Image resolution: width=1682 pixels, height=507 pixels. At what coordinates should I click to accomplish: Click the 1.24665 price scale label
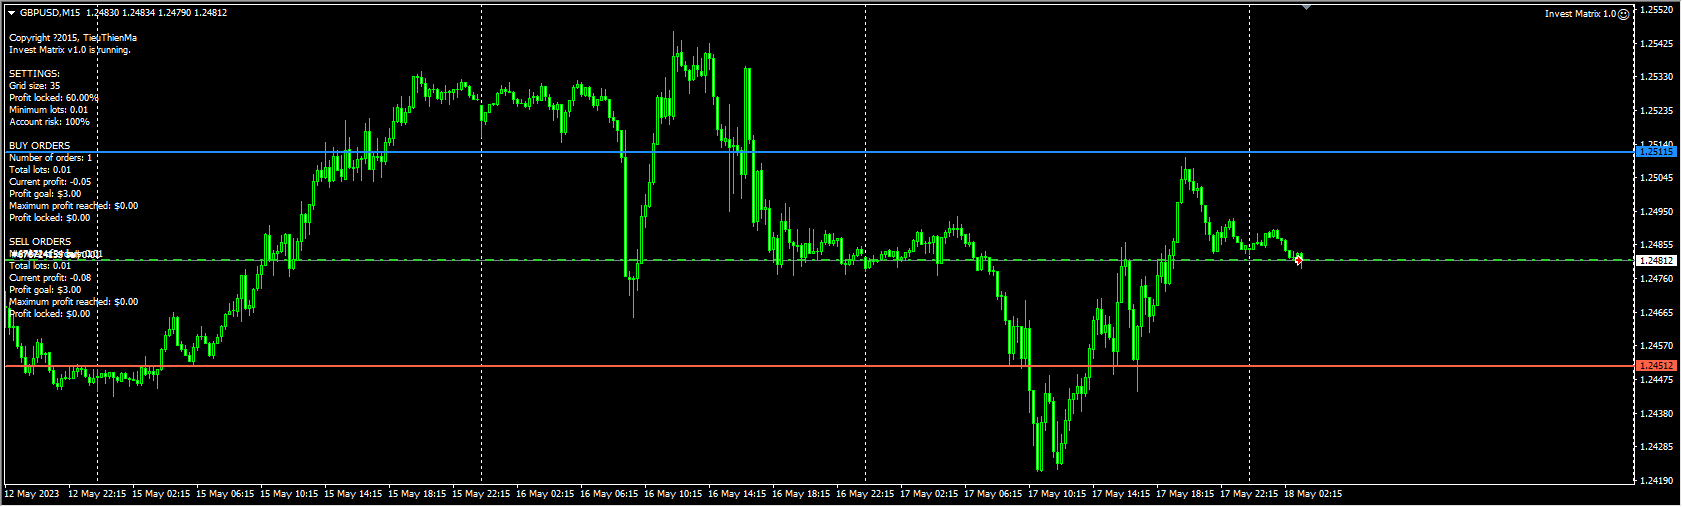point(1657,313)
